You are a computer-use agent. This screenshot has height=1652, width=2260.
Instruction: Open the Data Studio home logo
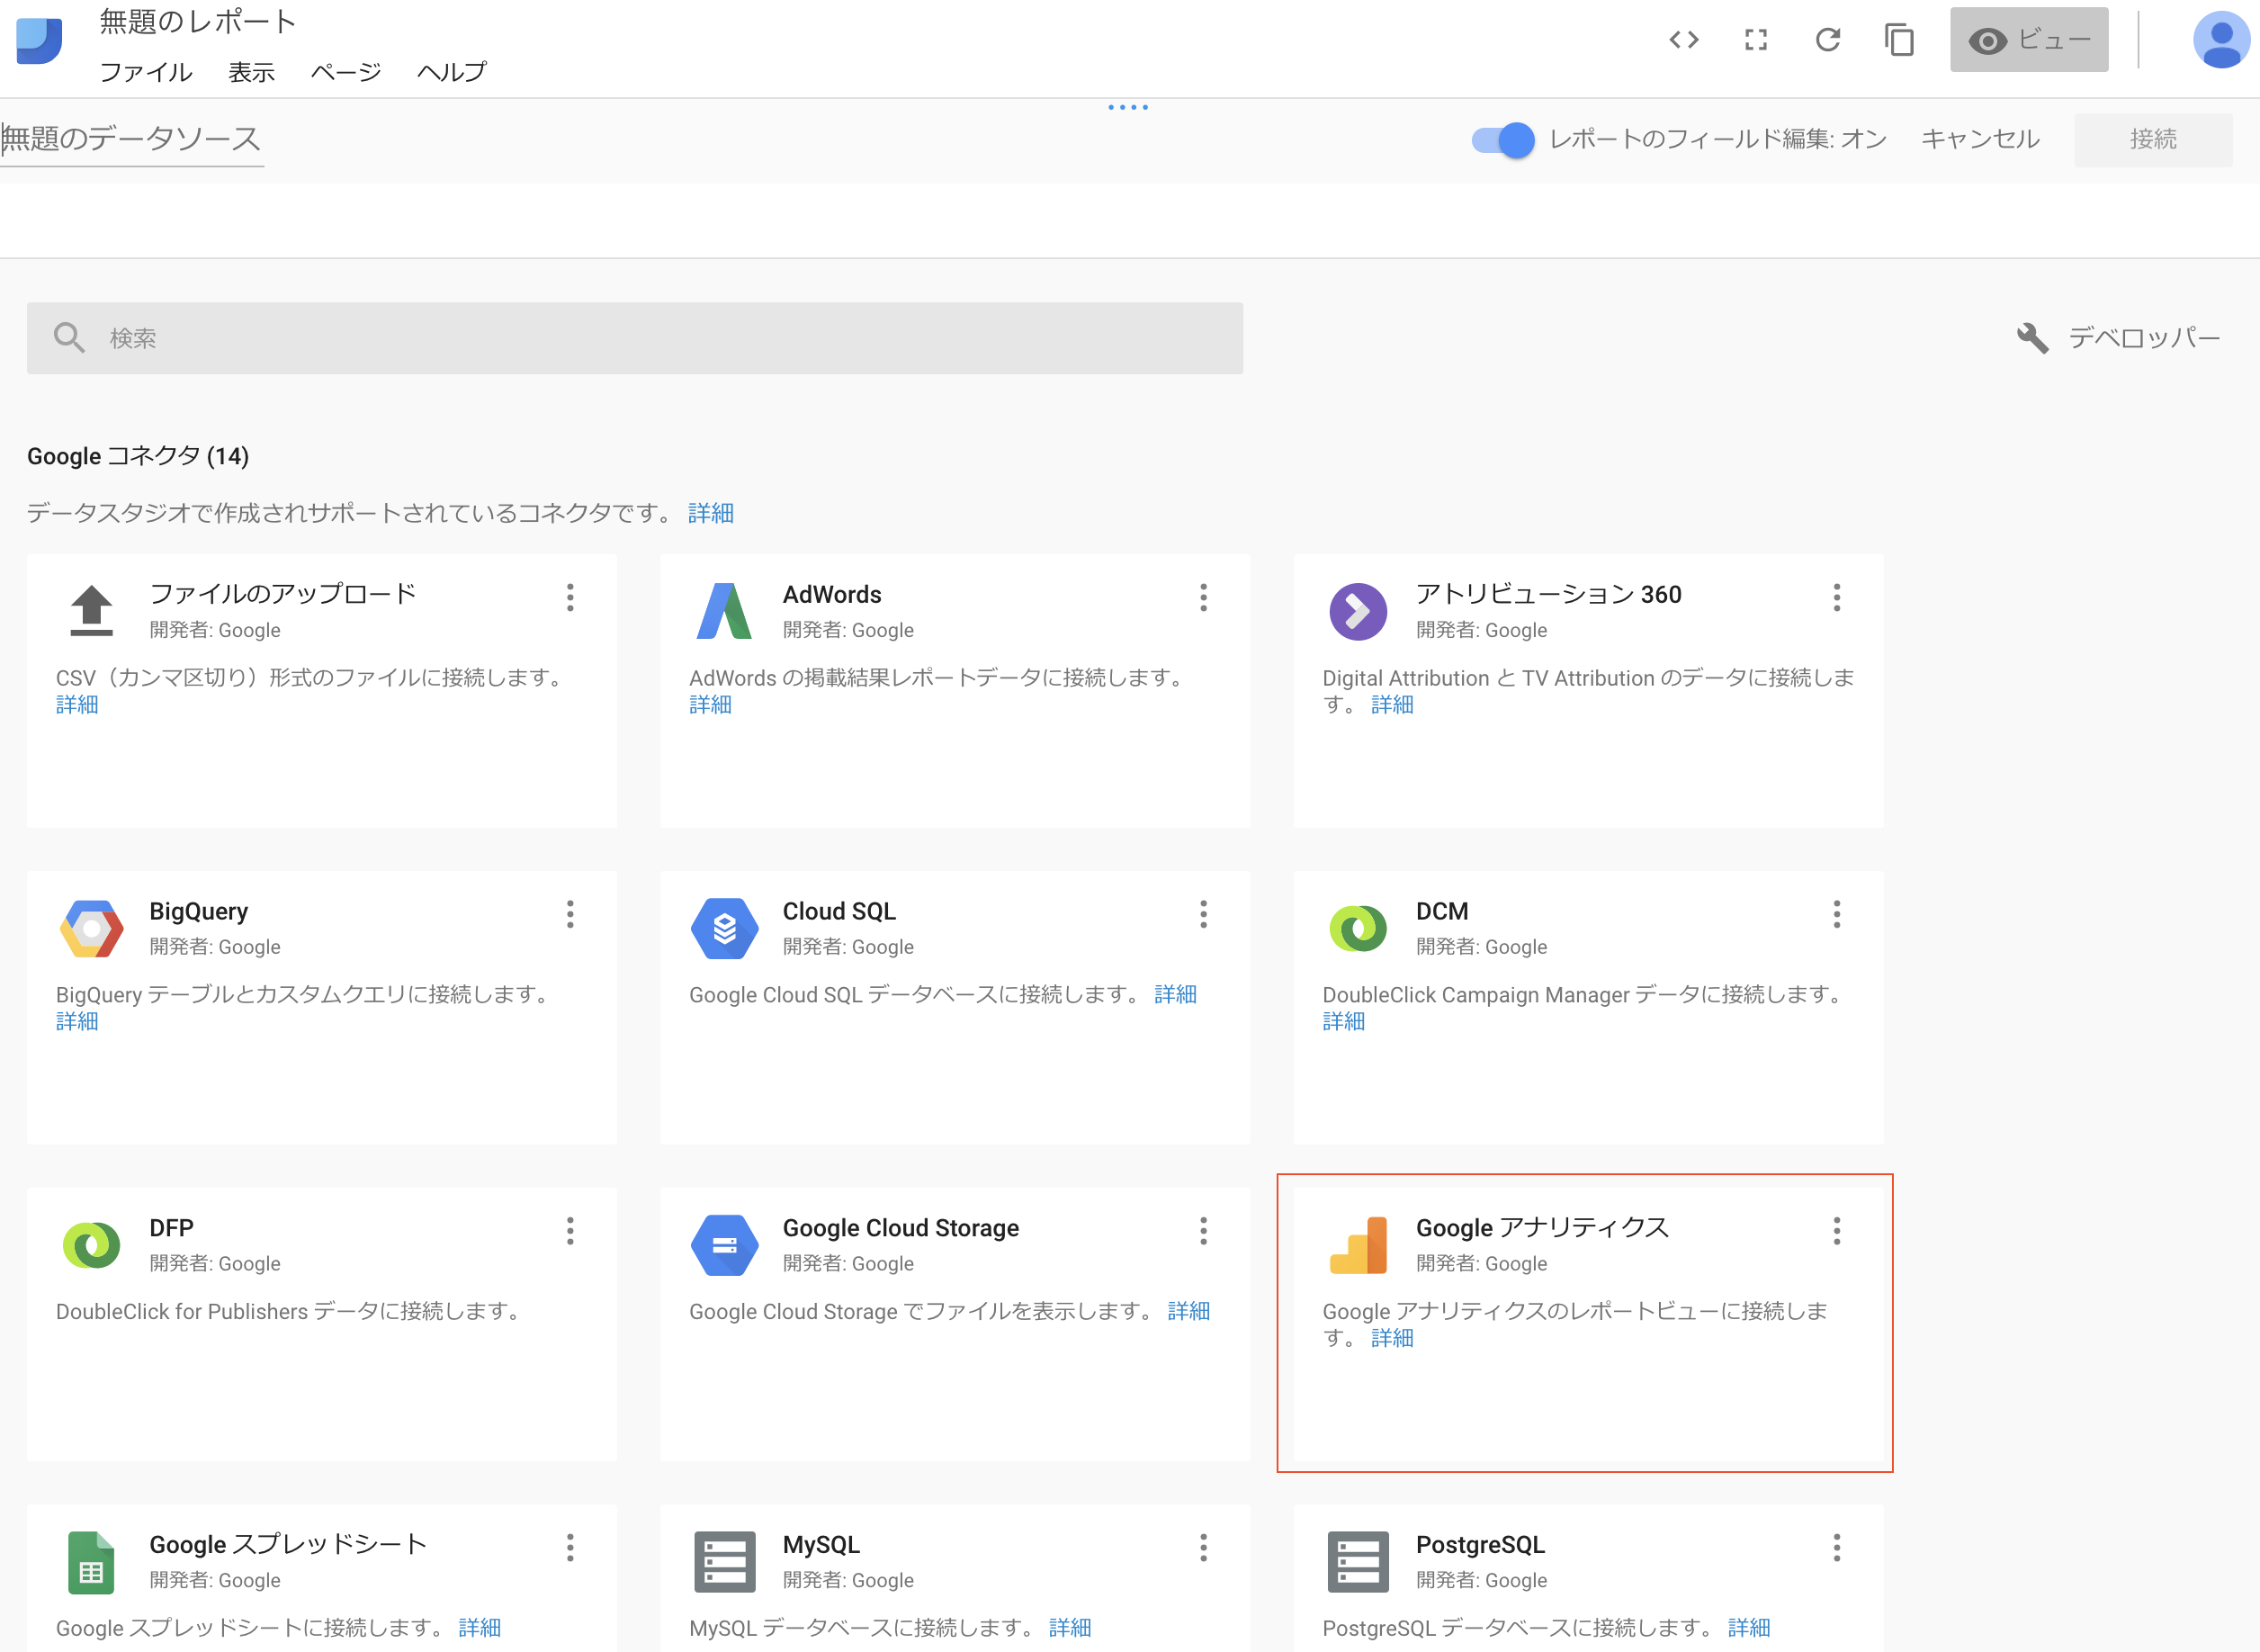coord(39,40)
